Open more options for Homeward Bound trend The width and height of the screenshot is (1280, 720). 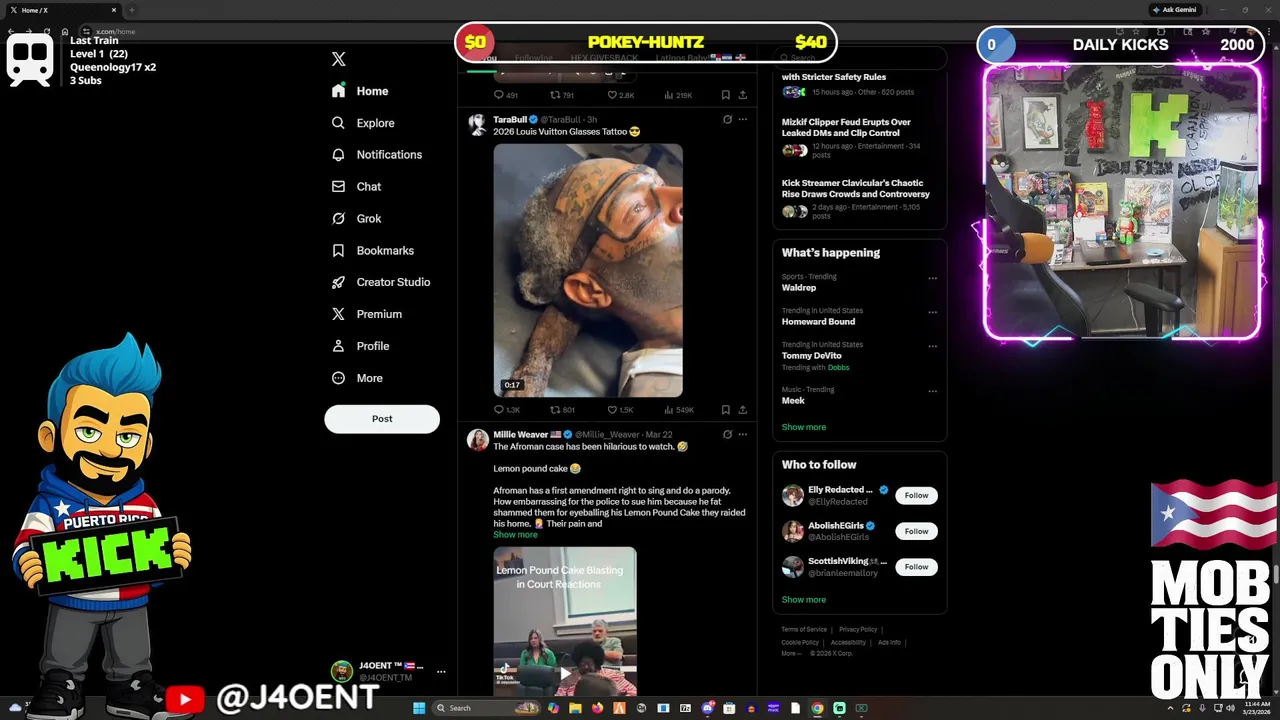(932, 312)
